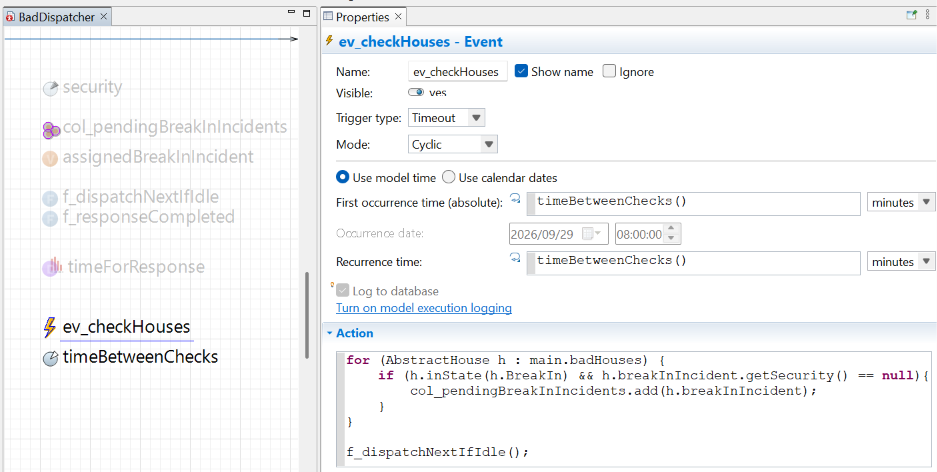Enable the Ignore checkbox

coord(609,71)
